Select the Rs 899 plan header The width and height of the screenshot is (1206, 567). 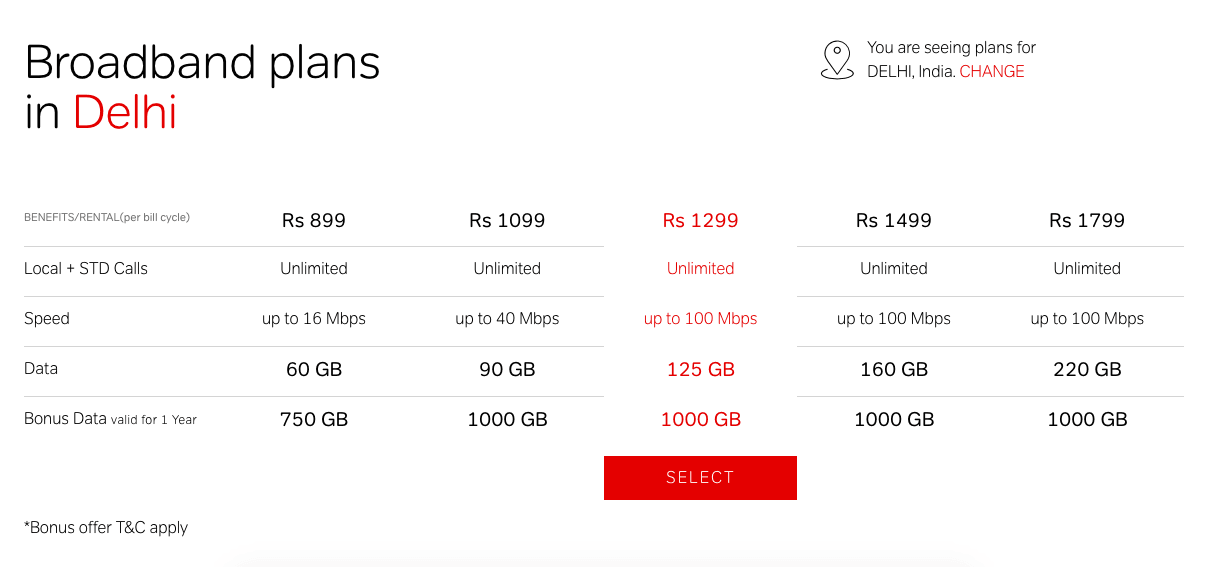(314, 221)
